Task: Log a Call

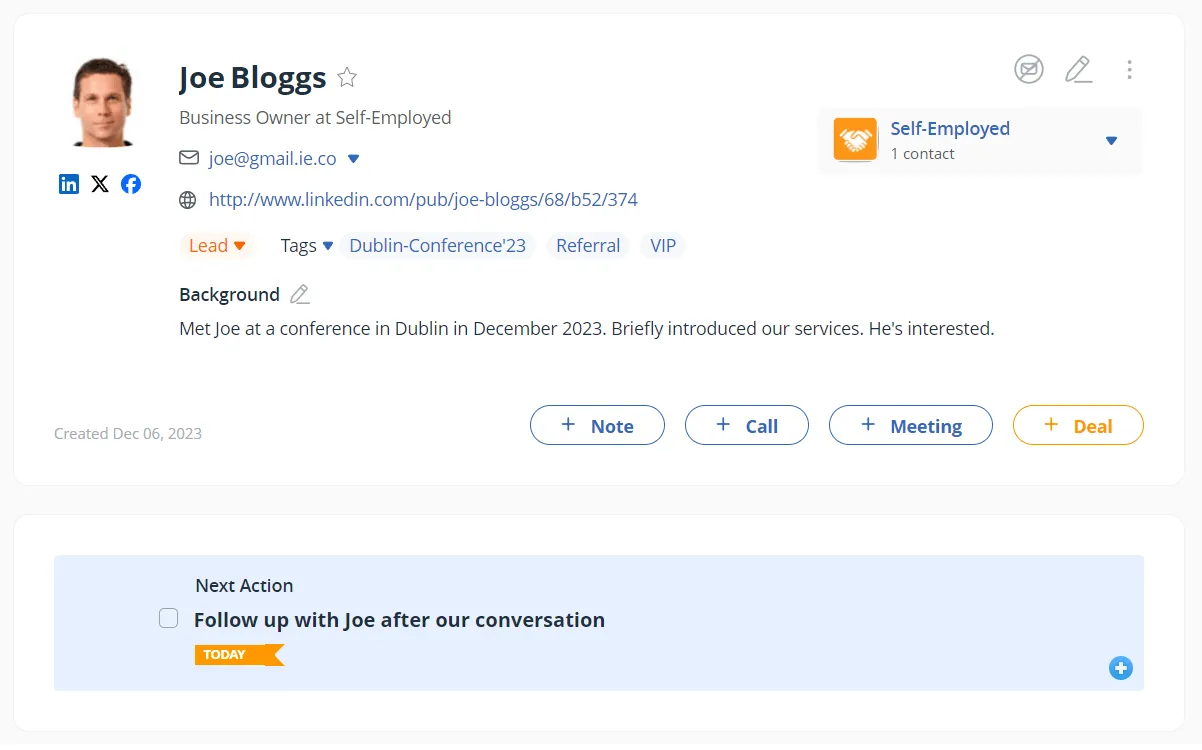Action: coord(747,425)
